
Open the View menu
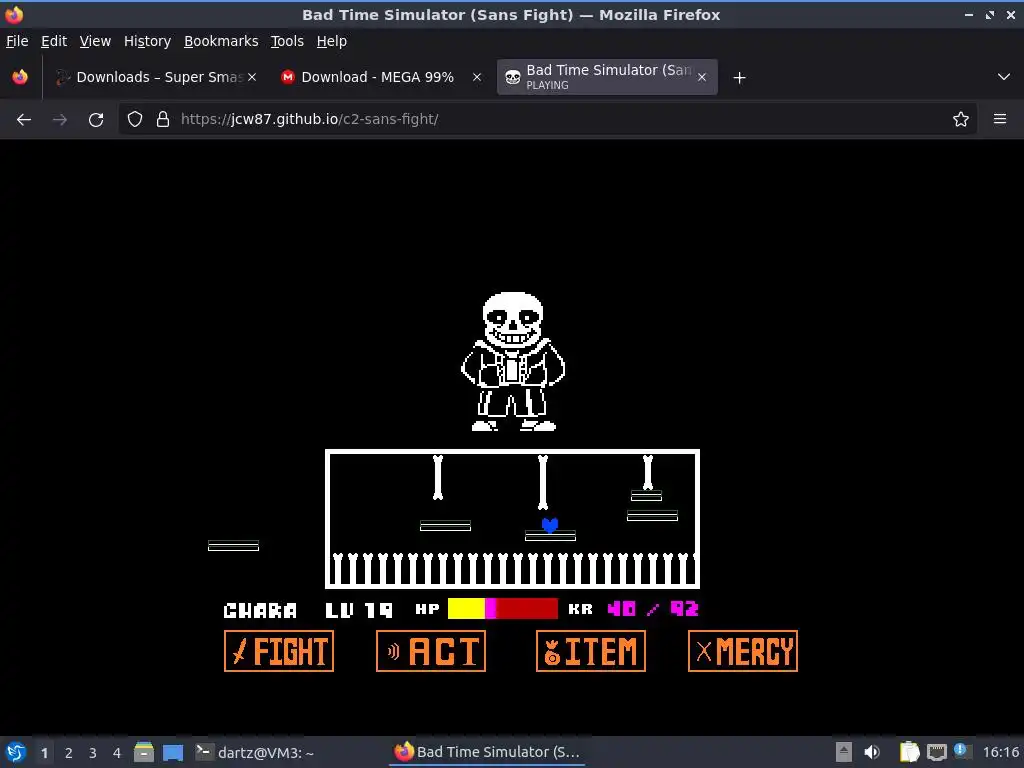[95, 41]
